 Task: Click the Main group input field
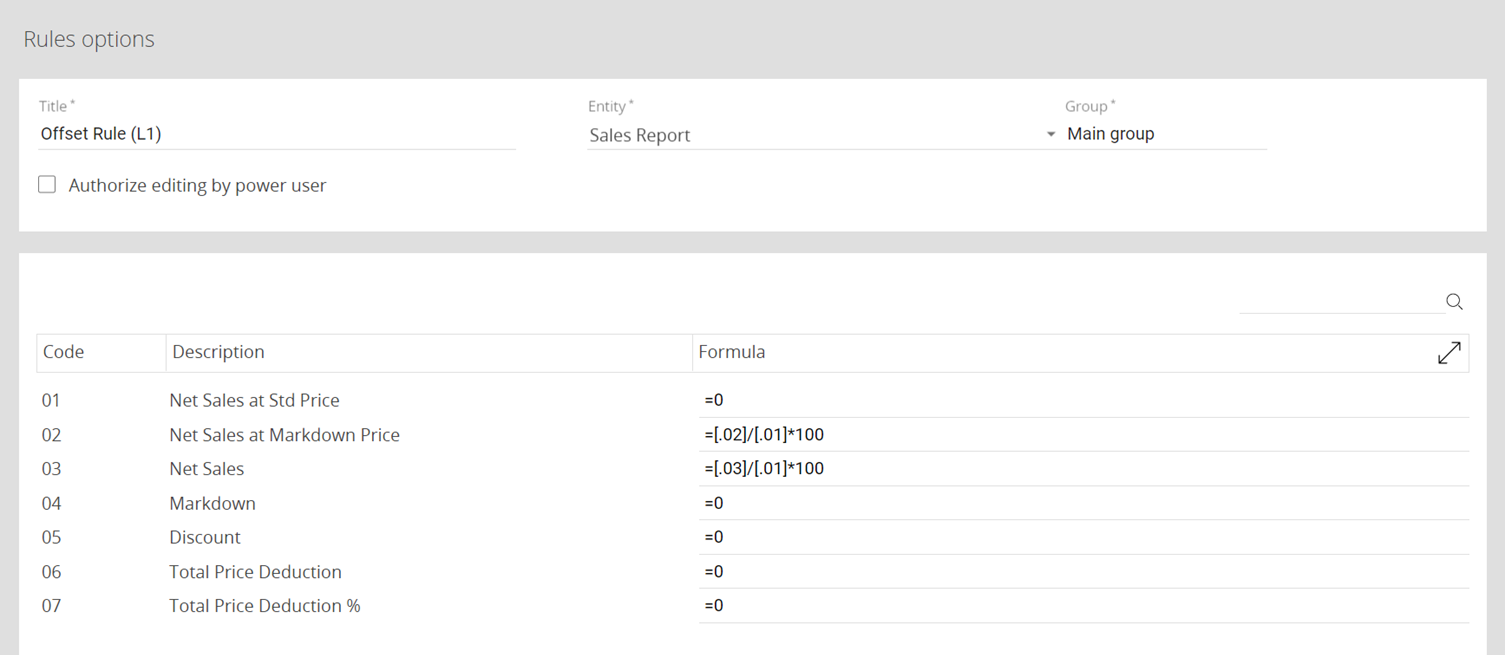pyautogui.click(x=1164, y=134)
